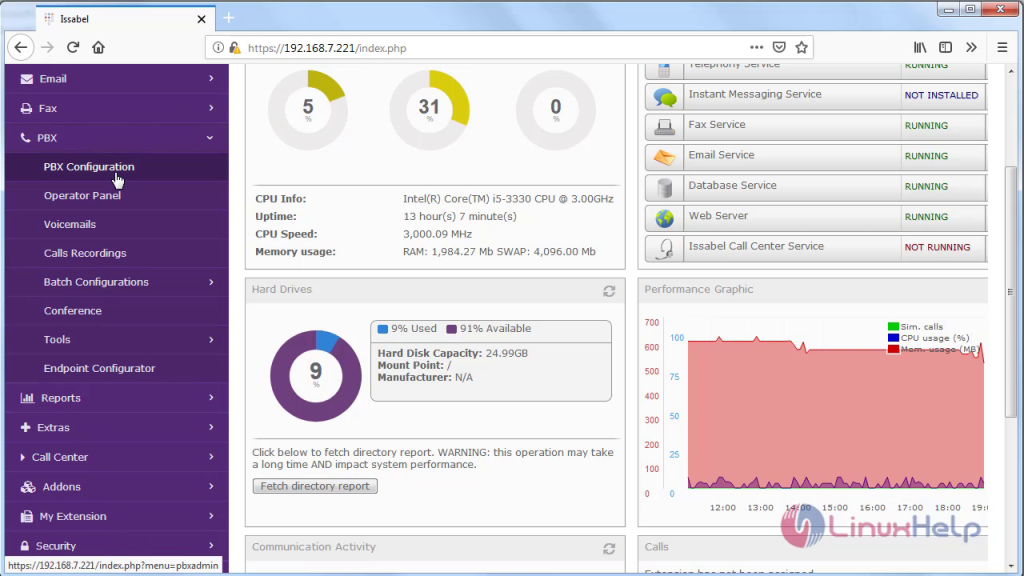Click RUNNING status for Fax Service
1024x576 pixels.
pos(926,125)
